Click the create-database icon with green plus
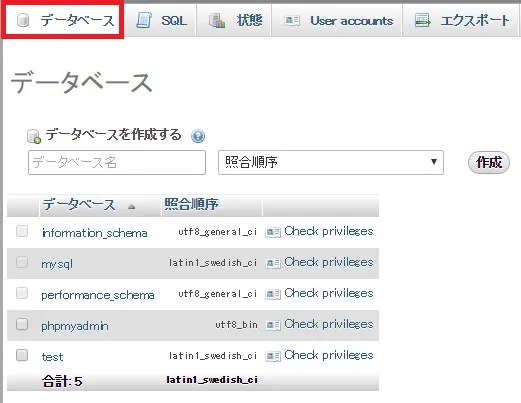Screen dimensions: 521x403 point(34,136)
